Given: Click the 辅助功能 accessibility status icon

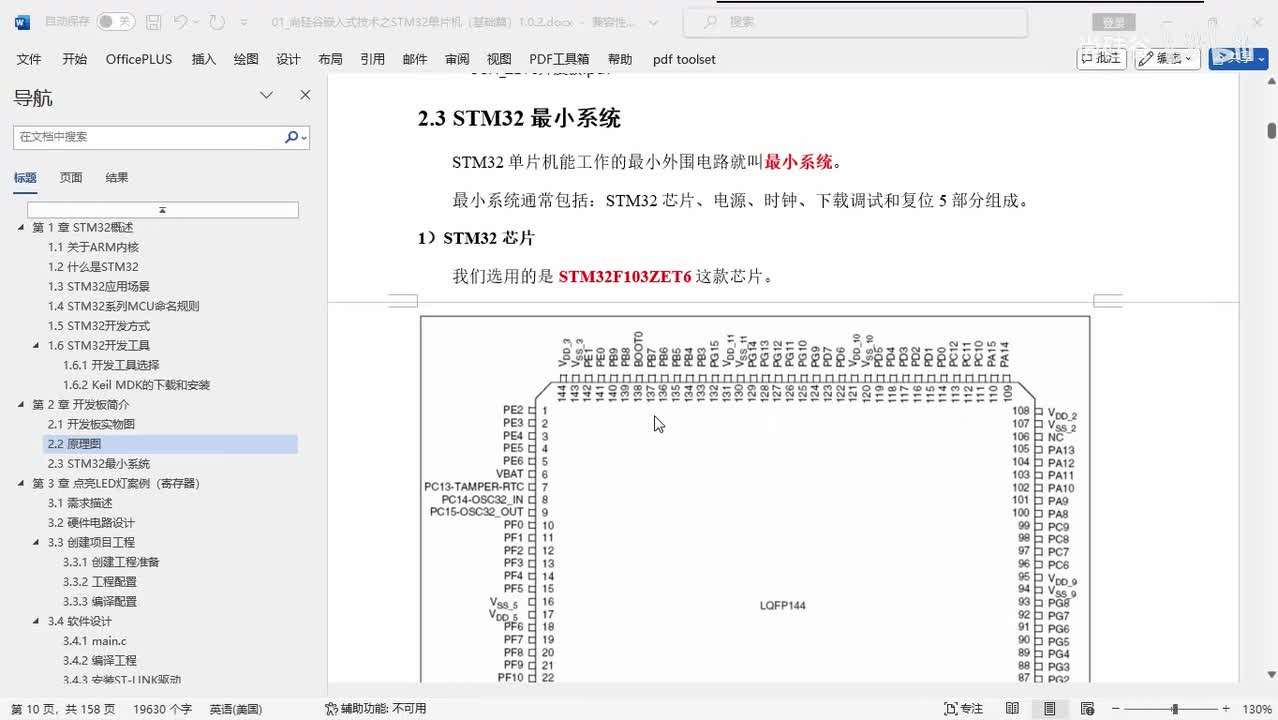Looking at the screenshot, I should (x=331, y=709).
